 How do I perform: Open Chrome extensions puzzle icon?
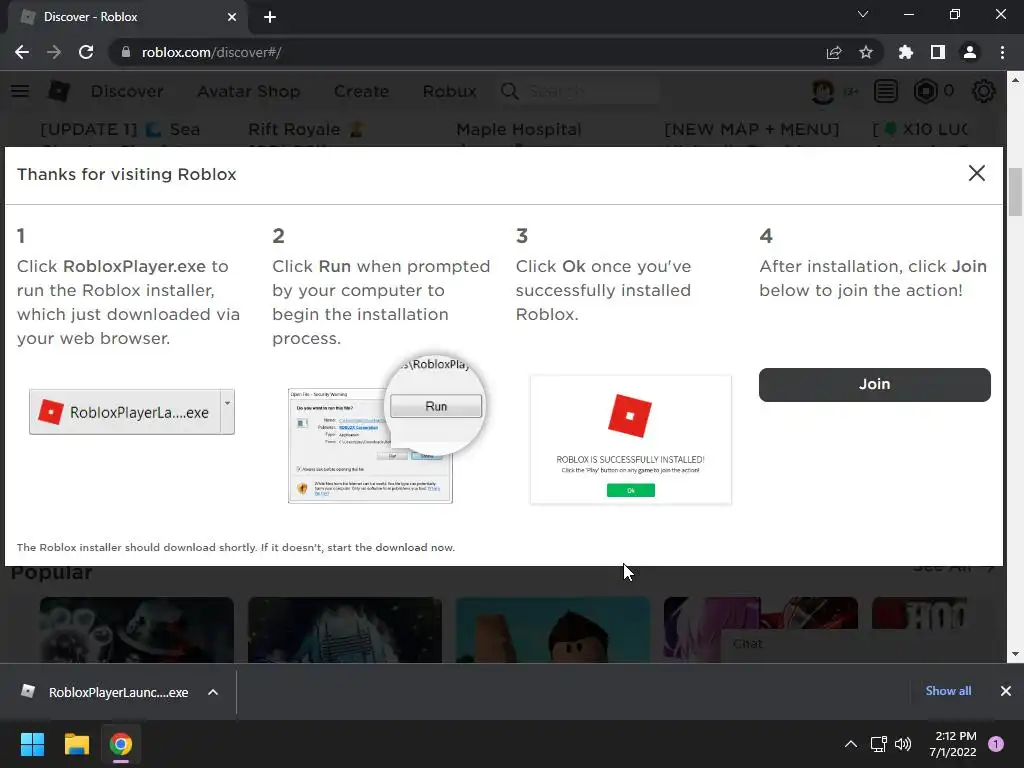pyautogui.click(x=906, y=52)
